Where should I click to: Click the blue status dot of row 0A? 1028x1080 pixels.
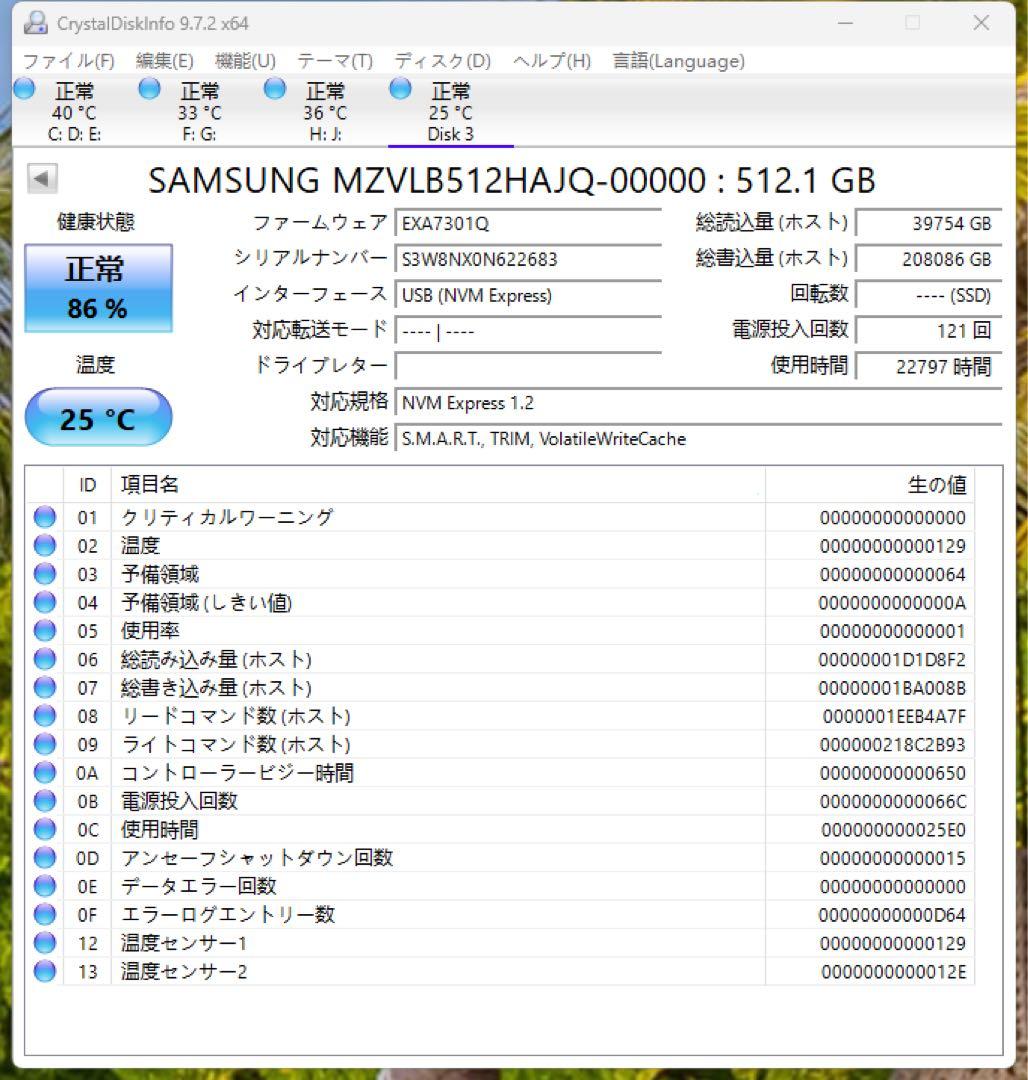tap(45, 773)
